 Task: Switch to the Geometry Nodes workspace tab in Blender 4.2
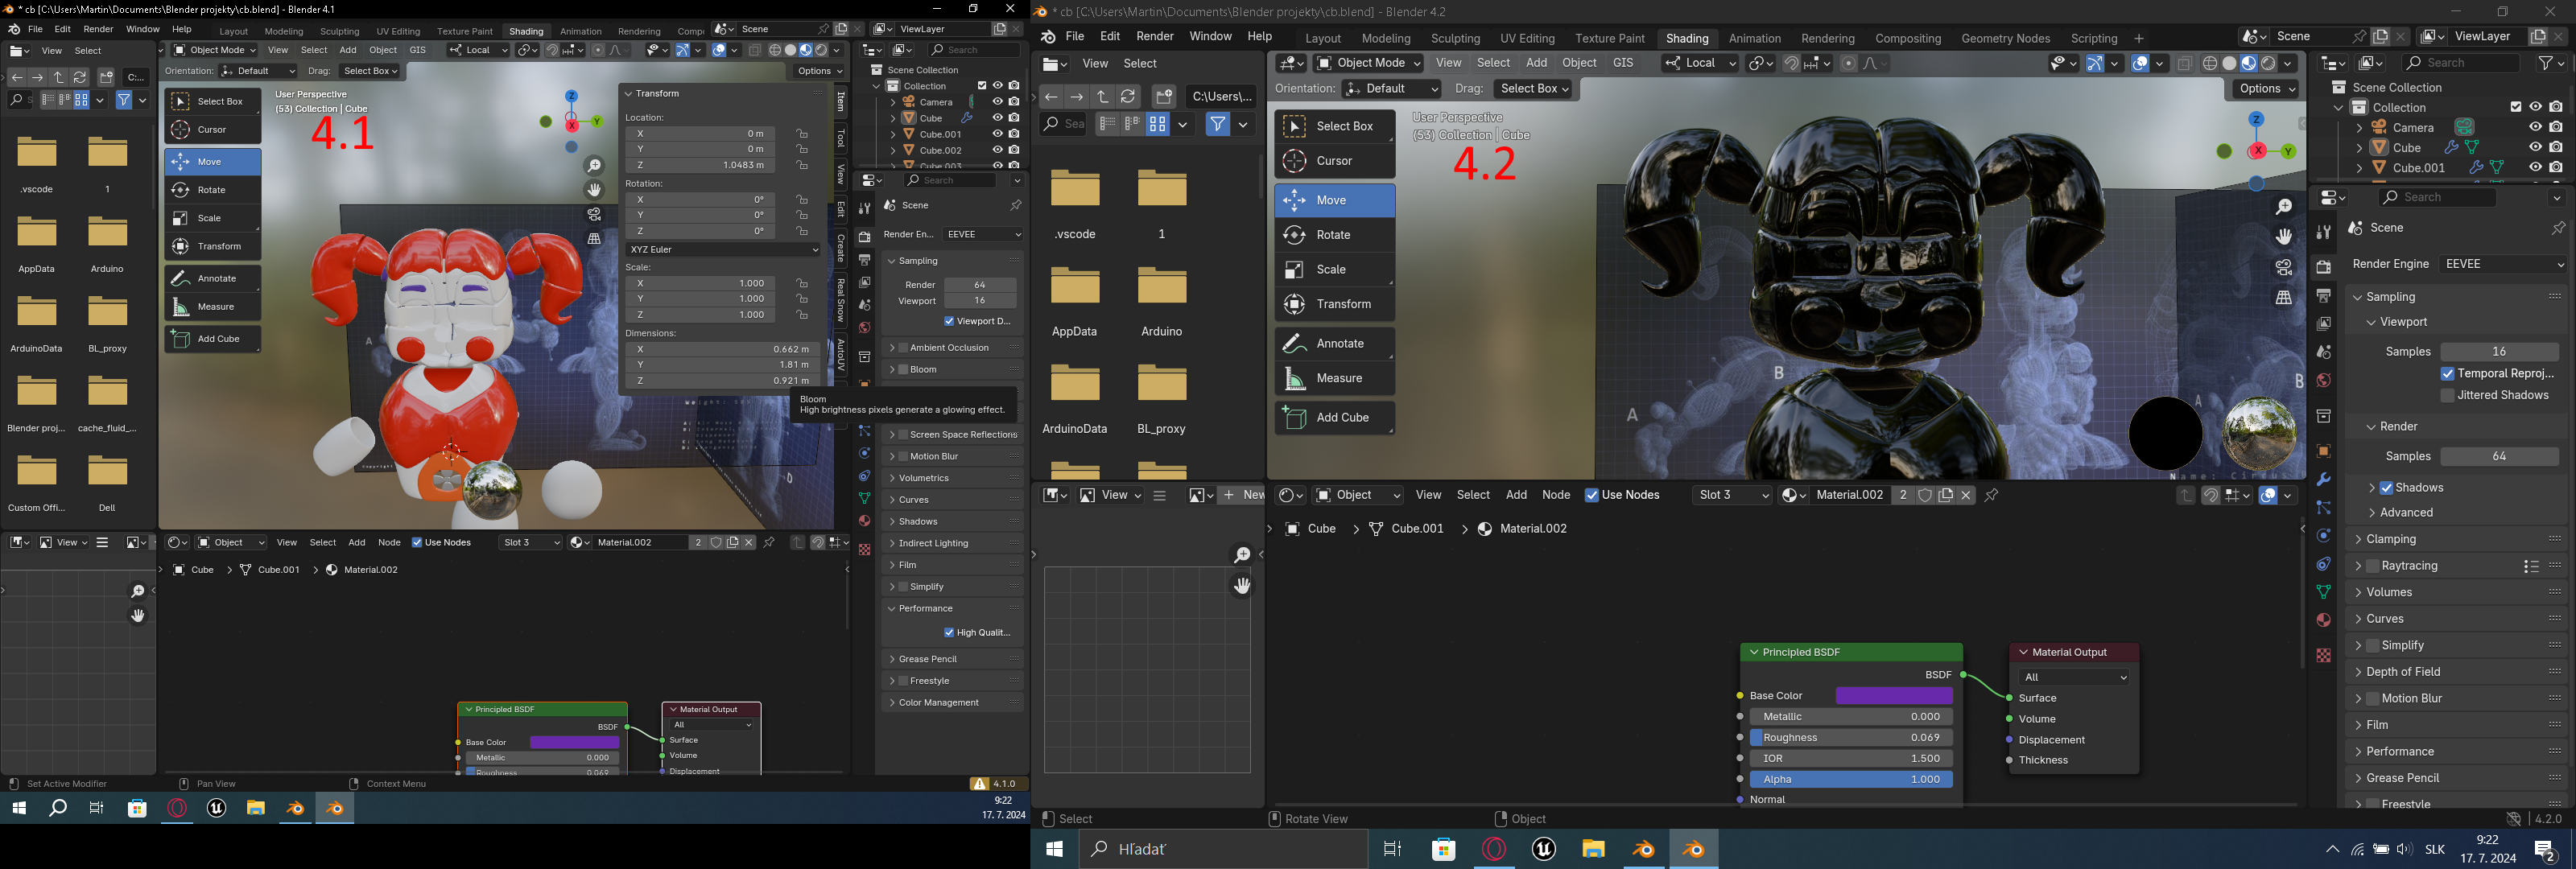[x=2005, y=38]
